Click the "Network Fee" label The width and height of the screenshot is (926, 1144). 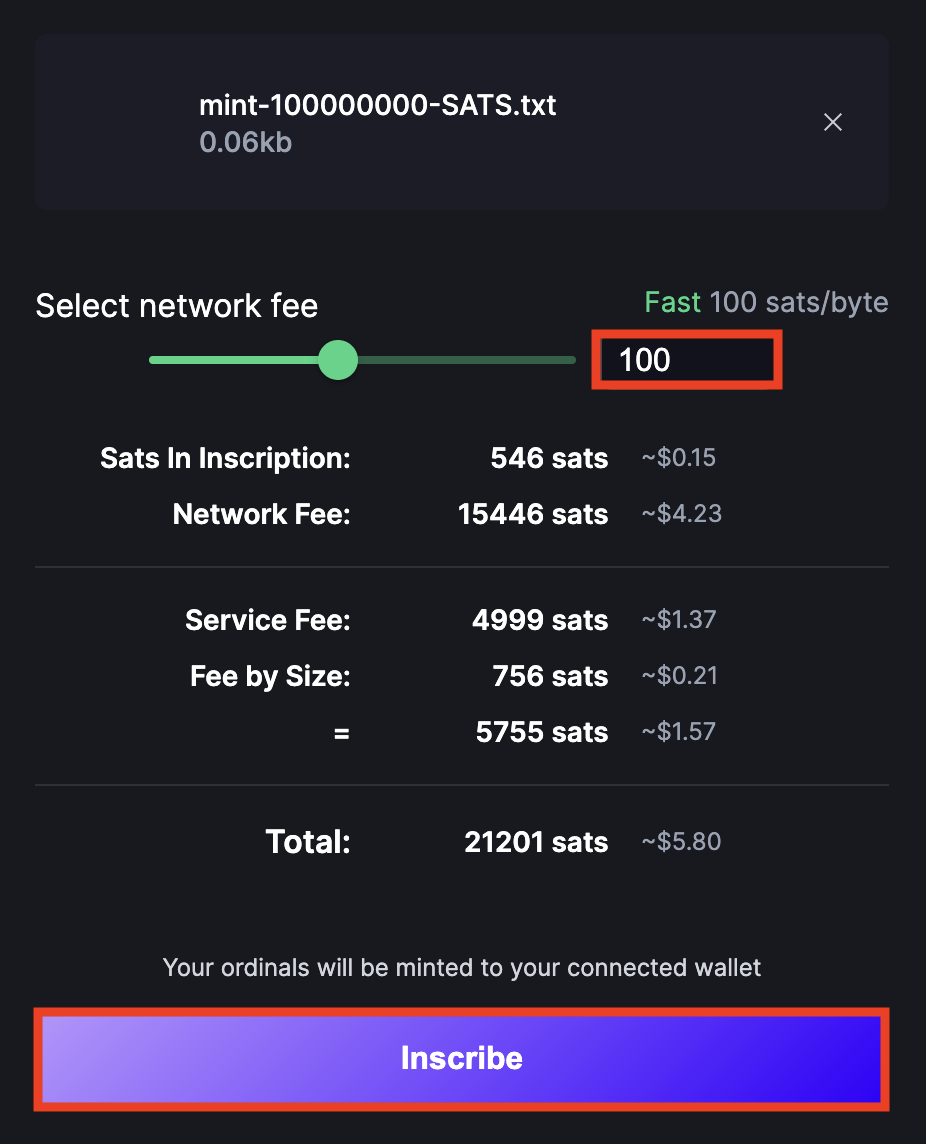(261, 514)
